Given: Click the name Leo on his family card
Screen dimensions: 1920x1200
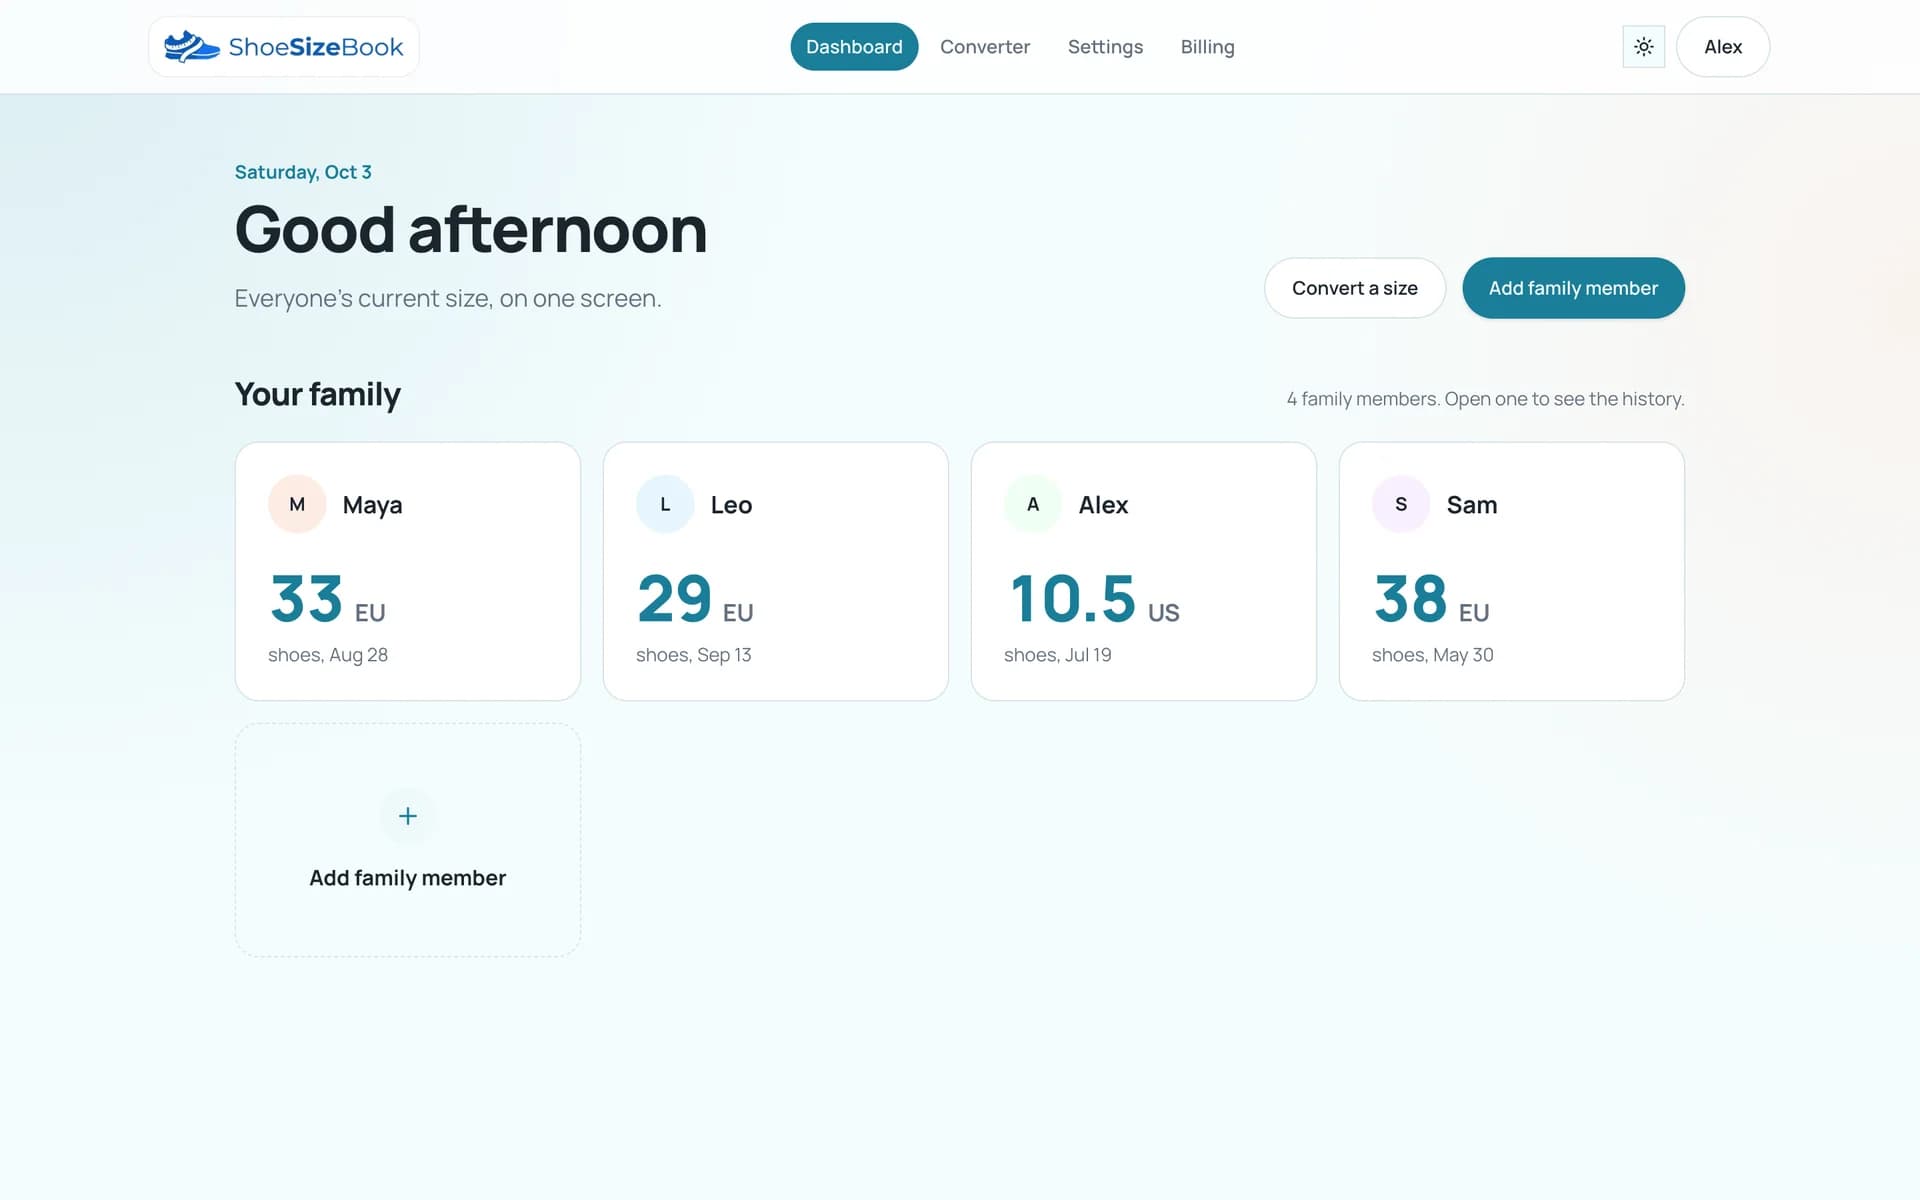Looking at the screenshot, I should click(731, 505).
